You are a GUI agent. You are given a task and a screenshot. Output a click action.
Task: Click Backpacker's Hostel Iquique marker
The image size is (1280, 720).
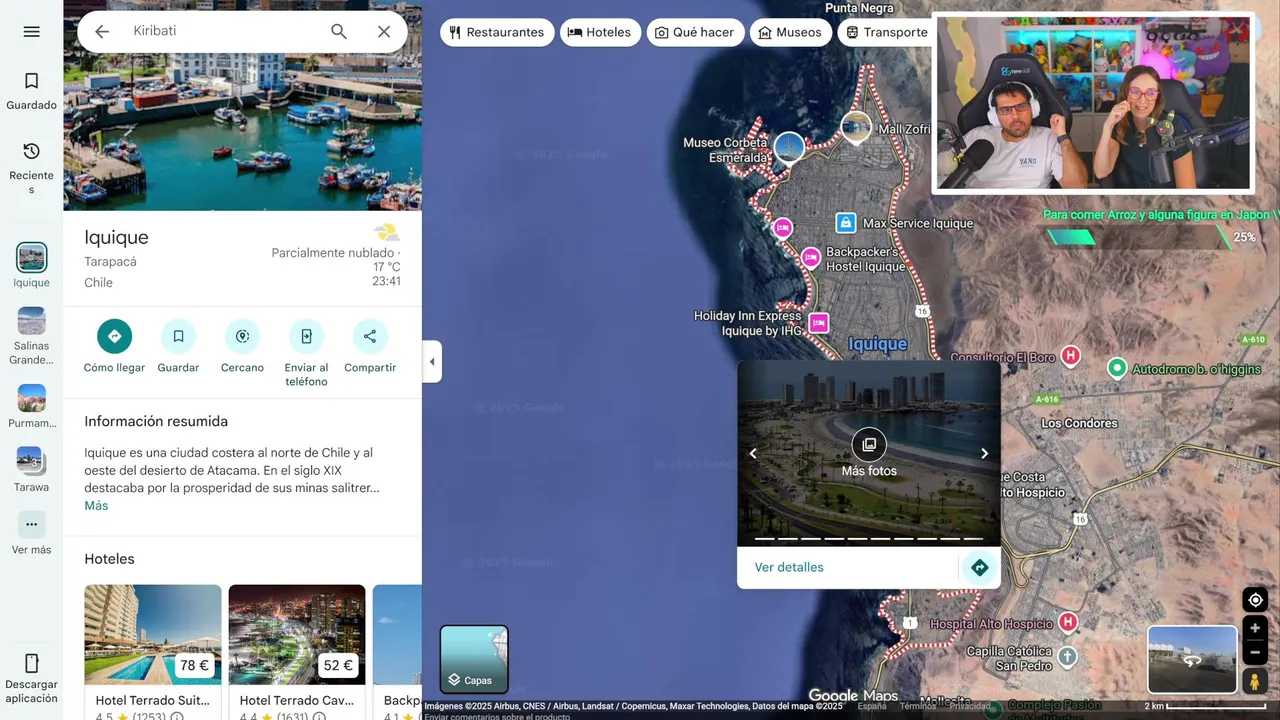point(811,258)
